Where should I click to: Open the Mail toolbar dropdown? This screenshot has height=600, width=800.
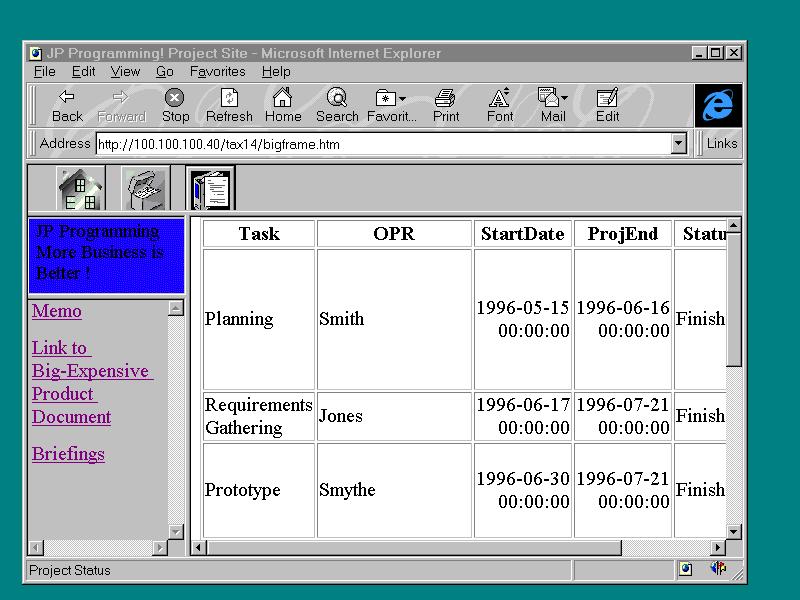[553, 105]
